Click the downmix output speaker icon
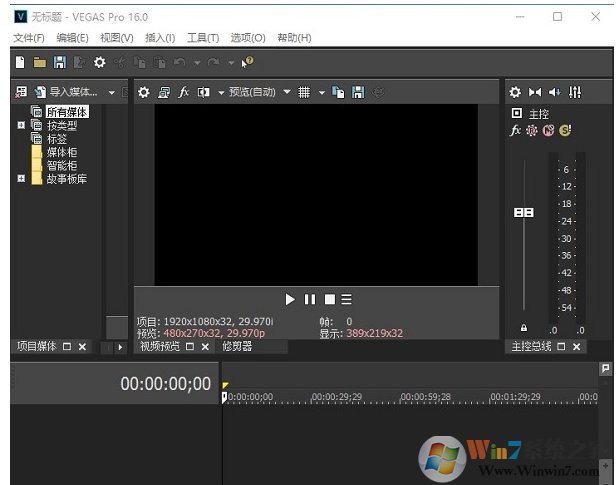 [x=555, y=92]
